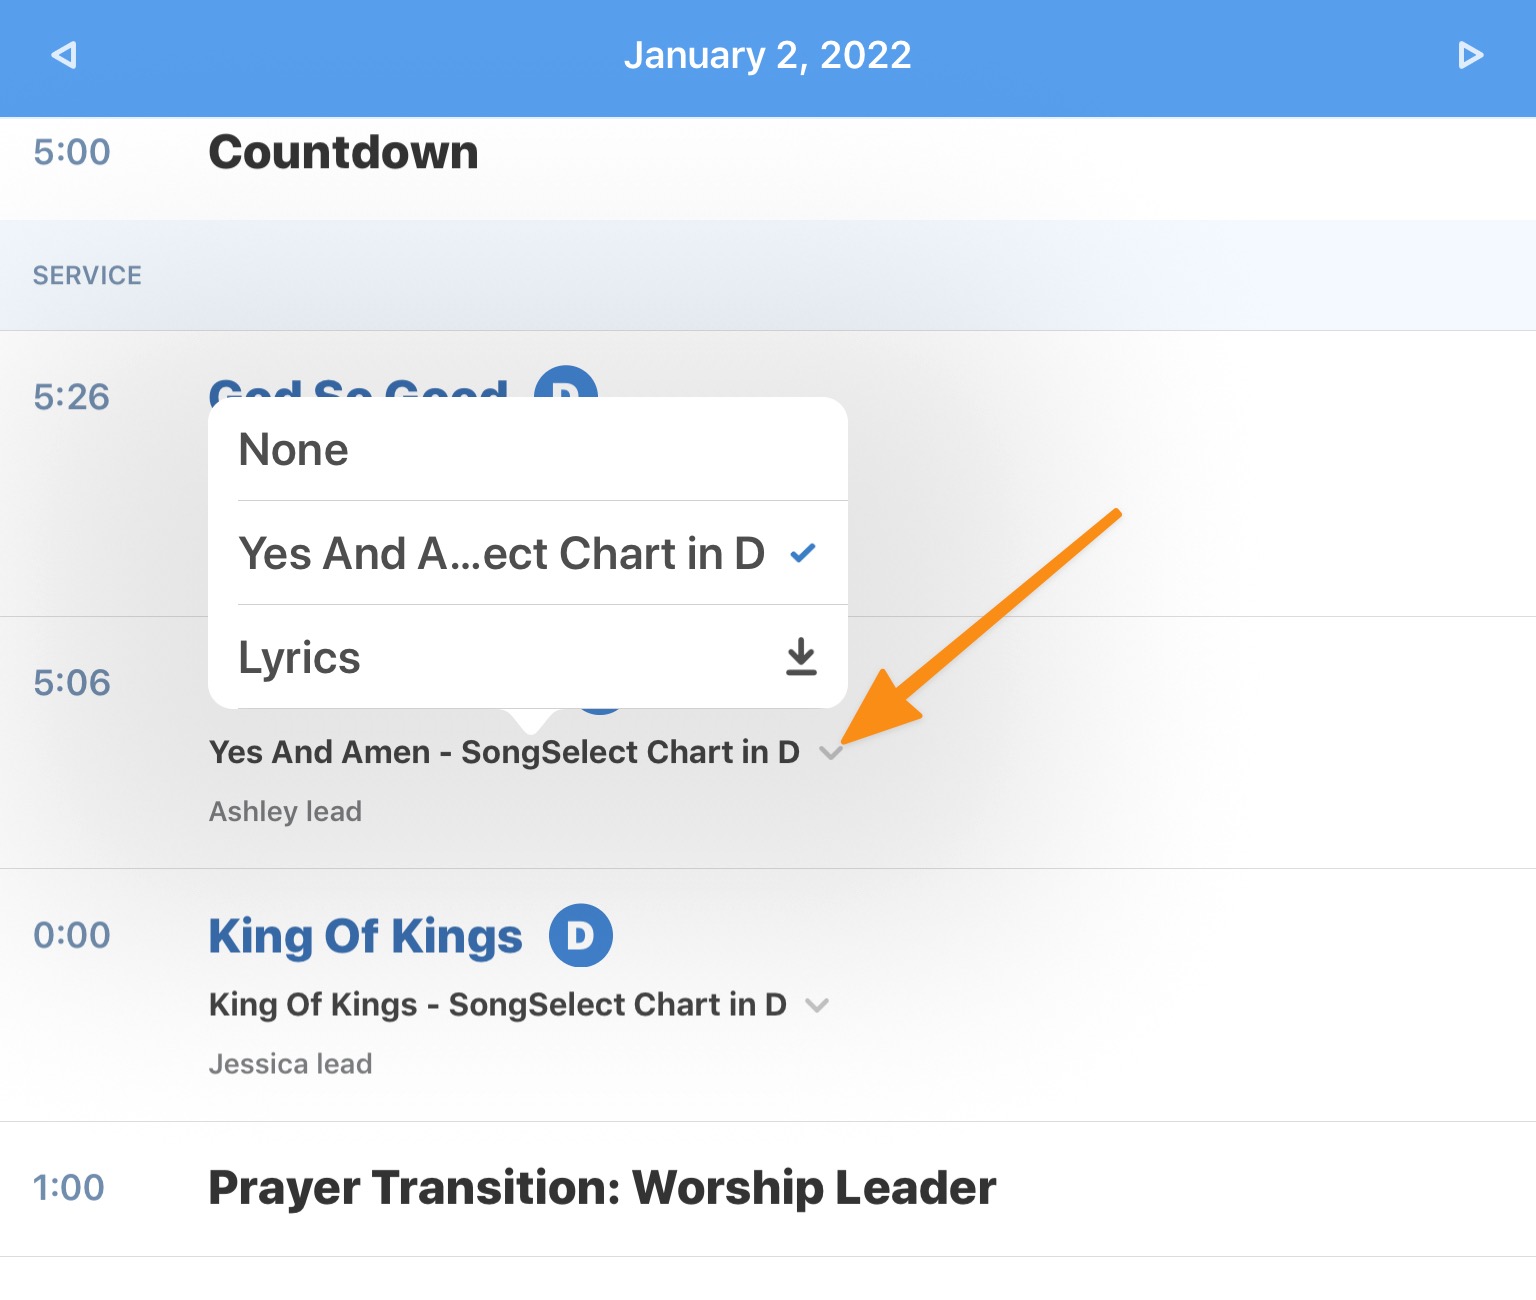Go to previous plan date arrow
This screenshot has width=1536, height=1300.
(x=64, y=55)
